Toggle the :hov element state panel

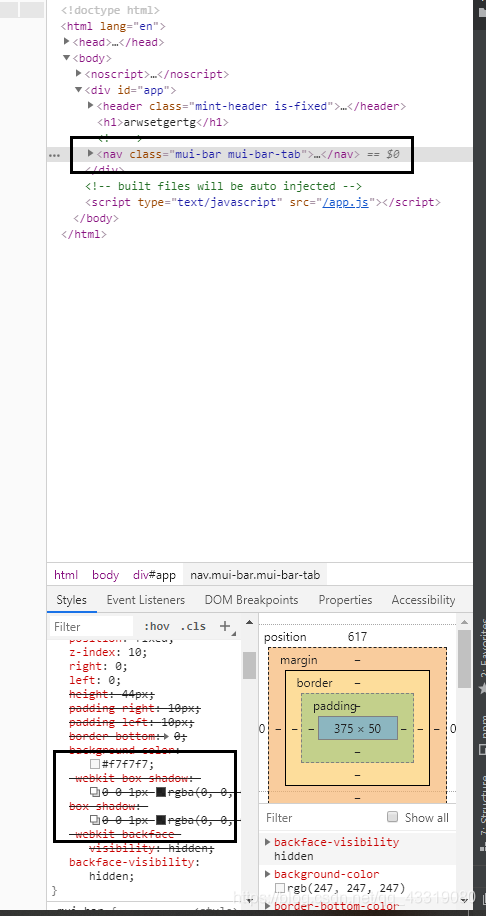pyautogui.click(x=157, y=626)
